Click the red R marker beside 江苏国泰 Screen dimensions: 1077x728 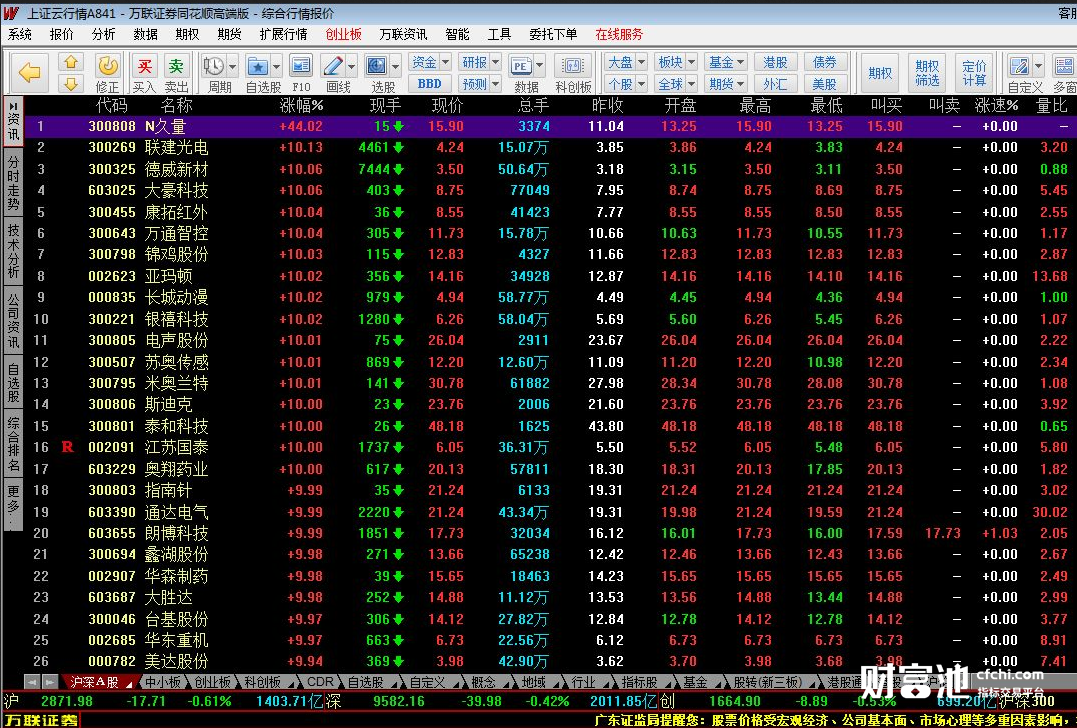(67, 447)
